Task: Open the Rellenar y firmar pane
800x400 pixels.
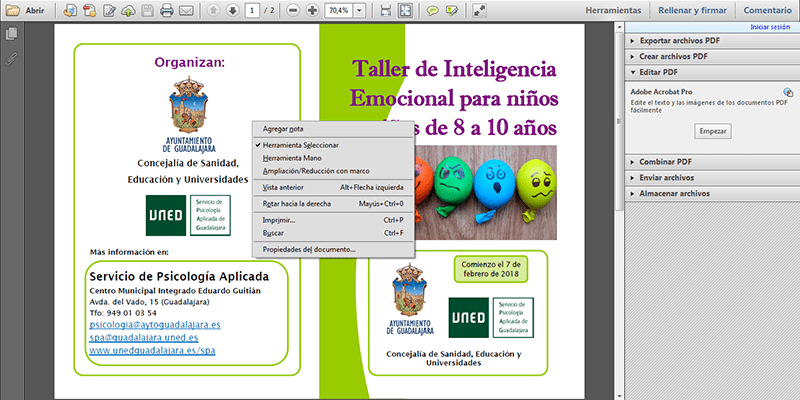Action: (x=692, y=10)
